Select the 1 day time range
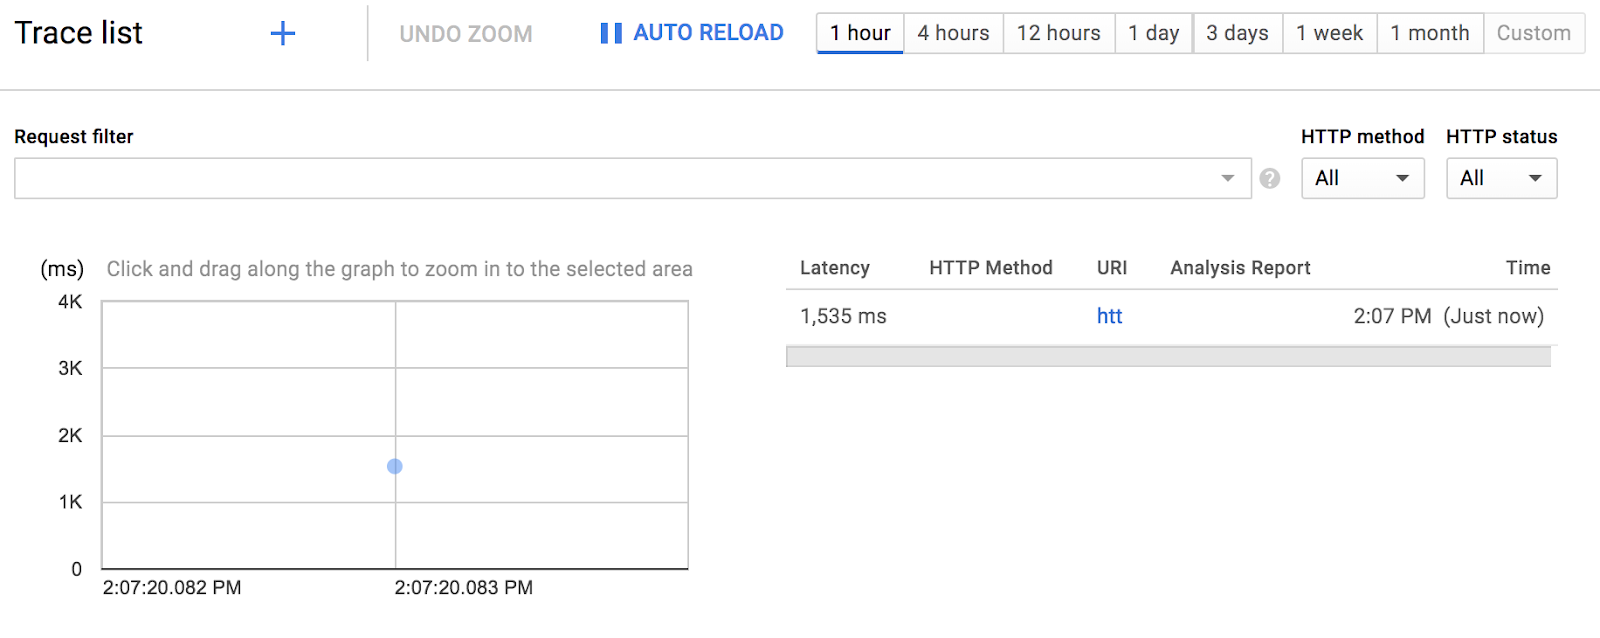The image size is (1600, 638). [x=1153, y=33]
